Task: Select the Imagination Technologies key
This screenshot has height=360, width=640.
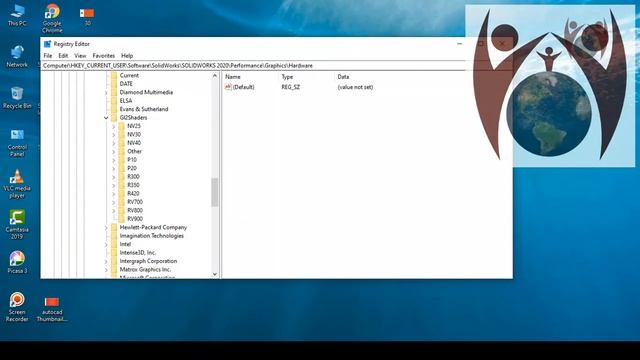Action: [151, 236]
